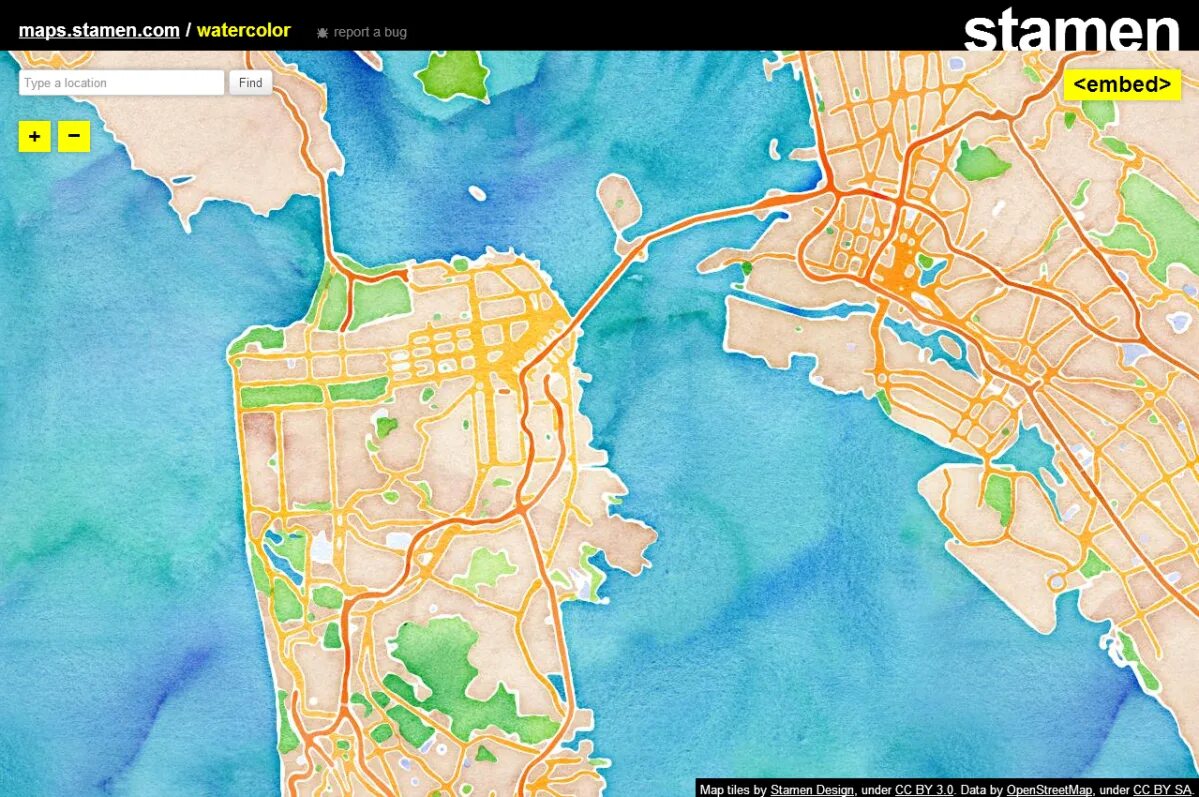
Task: Click the stamen logo
Action: [x=1071, y=31]
